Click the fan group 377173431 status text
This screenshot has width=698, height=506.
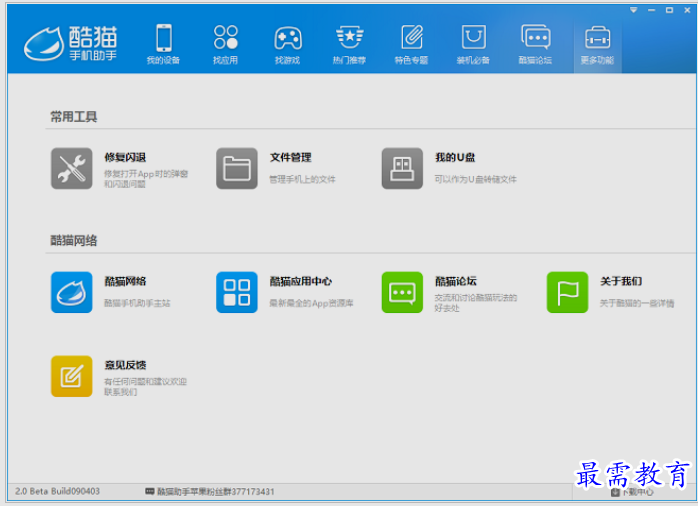point(215,492)
